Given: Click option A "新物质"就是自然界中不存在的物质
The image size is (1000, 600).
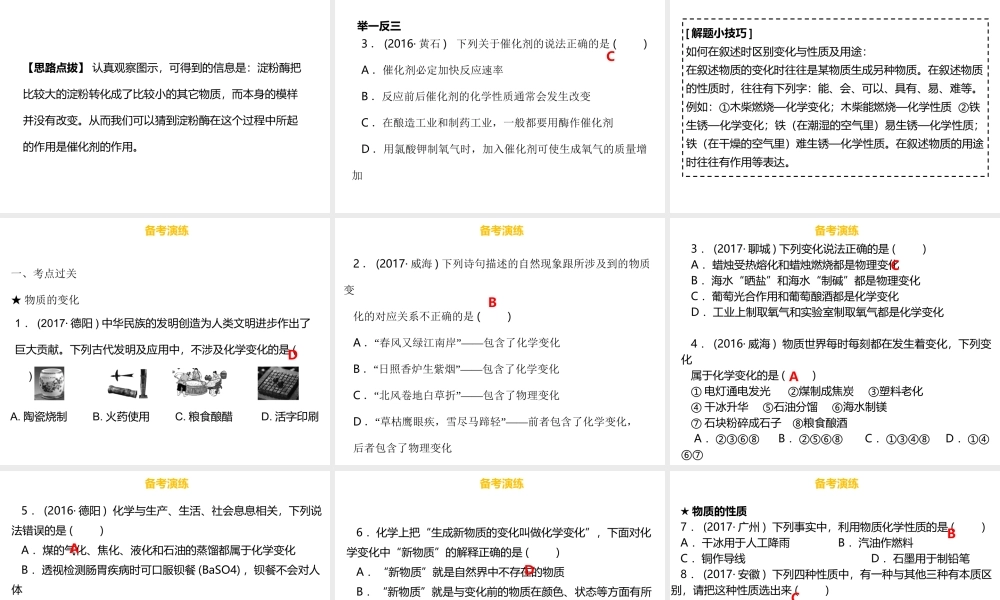Looking at the screenshot, I should 460,572.
